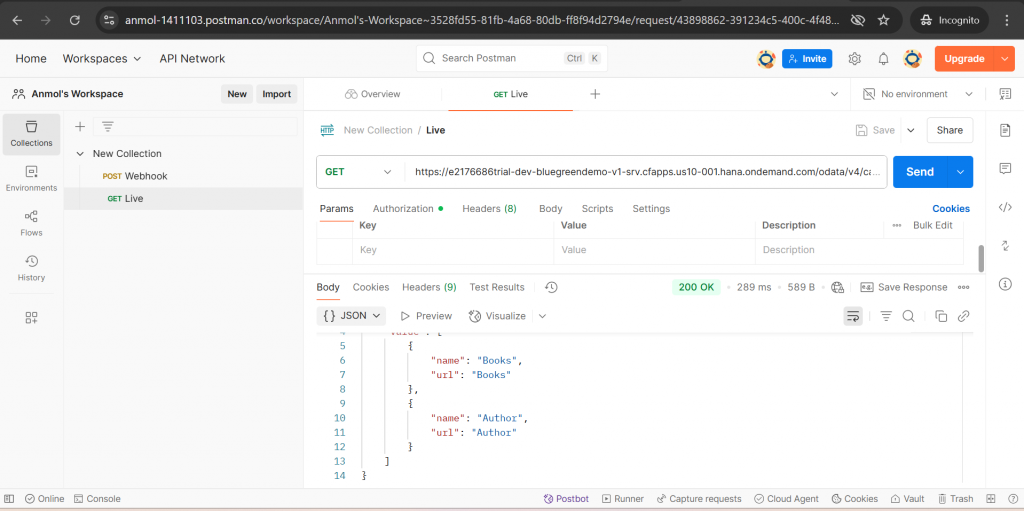Viewport: 1024px width, 511px height.
Task: Open the request info icon
Action: coord(1005,284)
